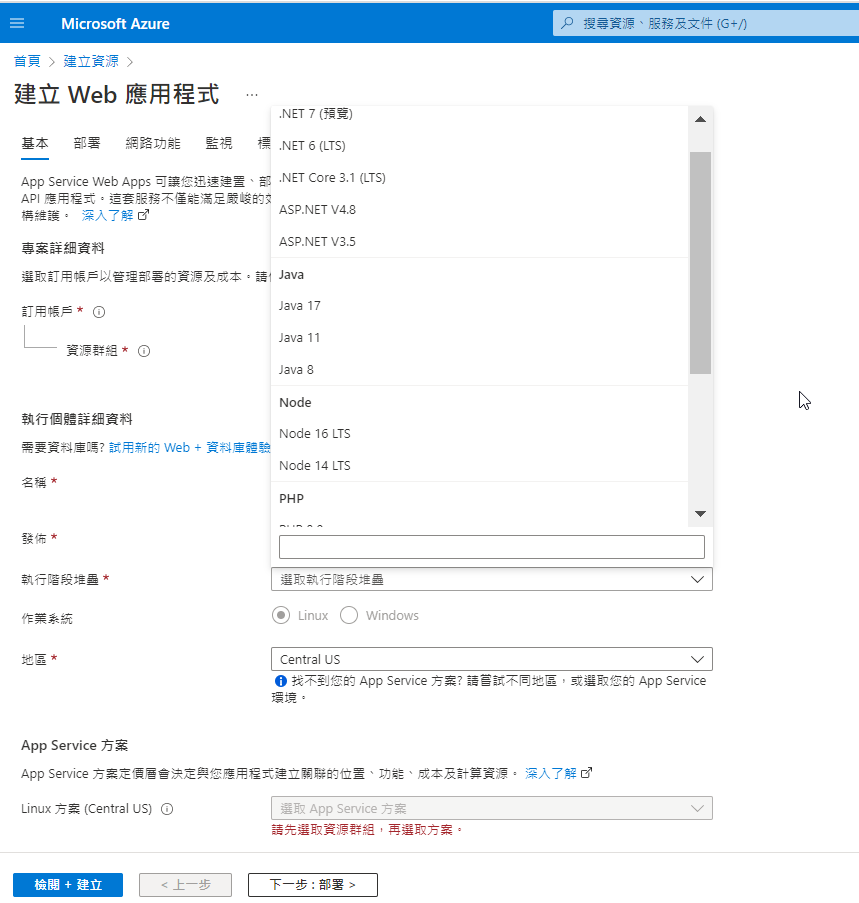Choose Java 8 runtime
This screenshot has height=903, width=859.
[479, 370]
